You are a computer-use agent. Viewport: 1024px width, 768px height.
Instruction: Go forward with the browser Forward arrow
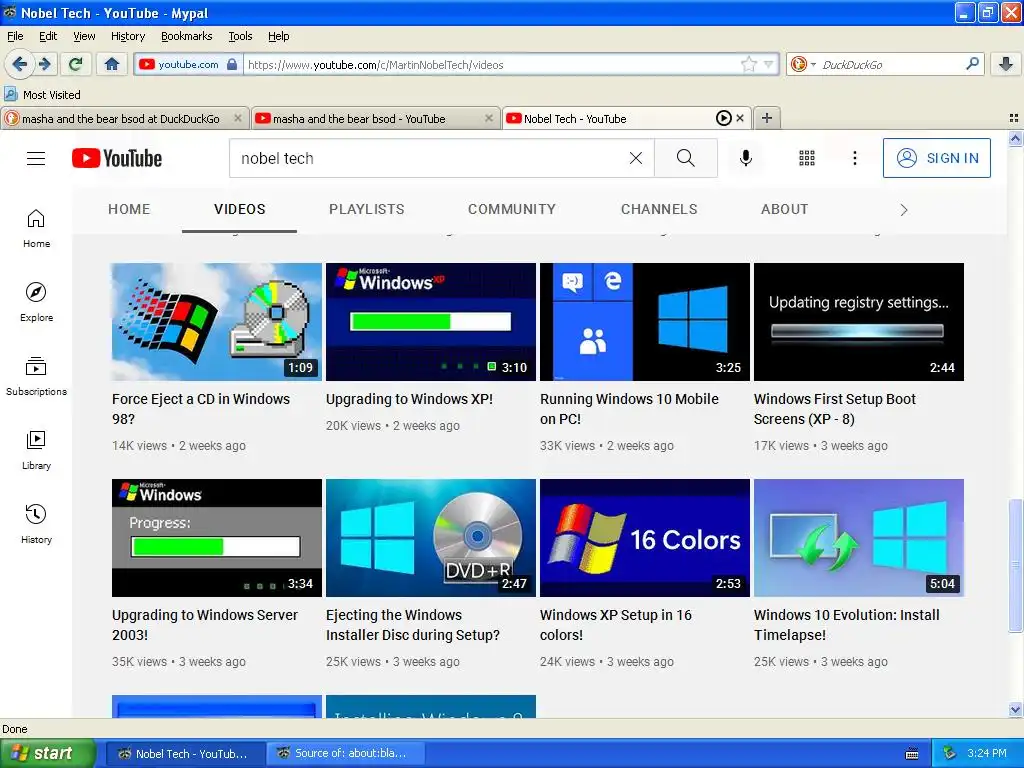(x=44, y=64)
